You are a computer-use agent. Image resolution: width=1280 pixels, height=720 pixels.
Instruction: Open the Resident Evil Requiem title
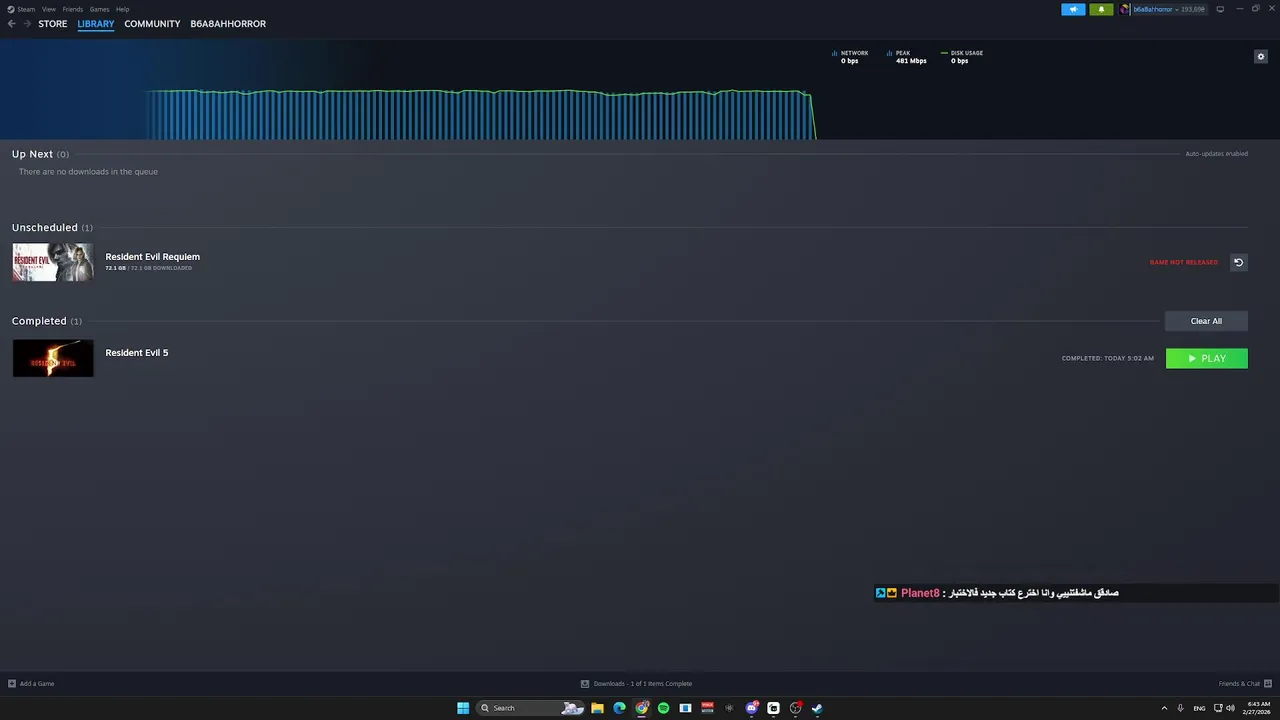153,257
